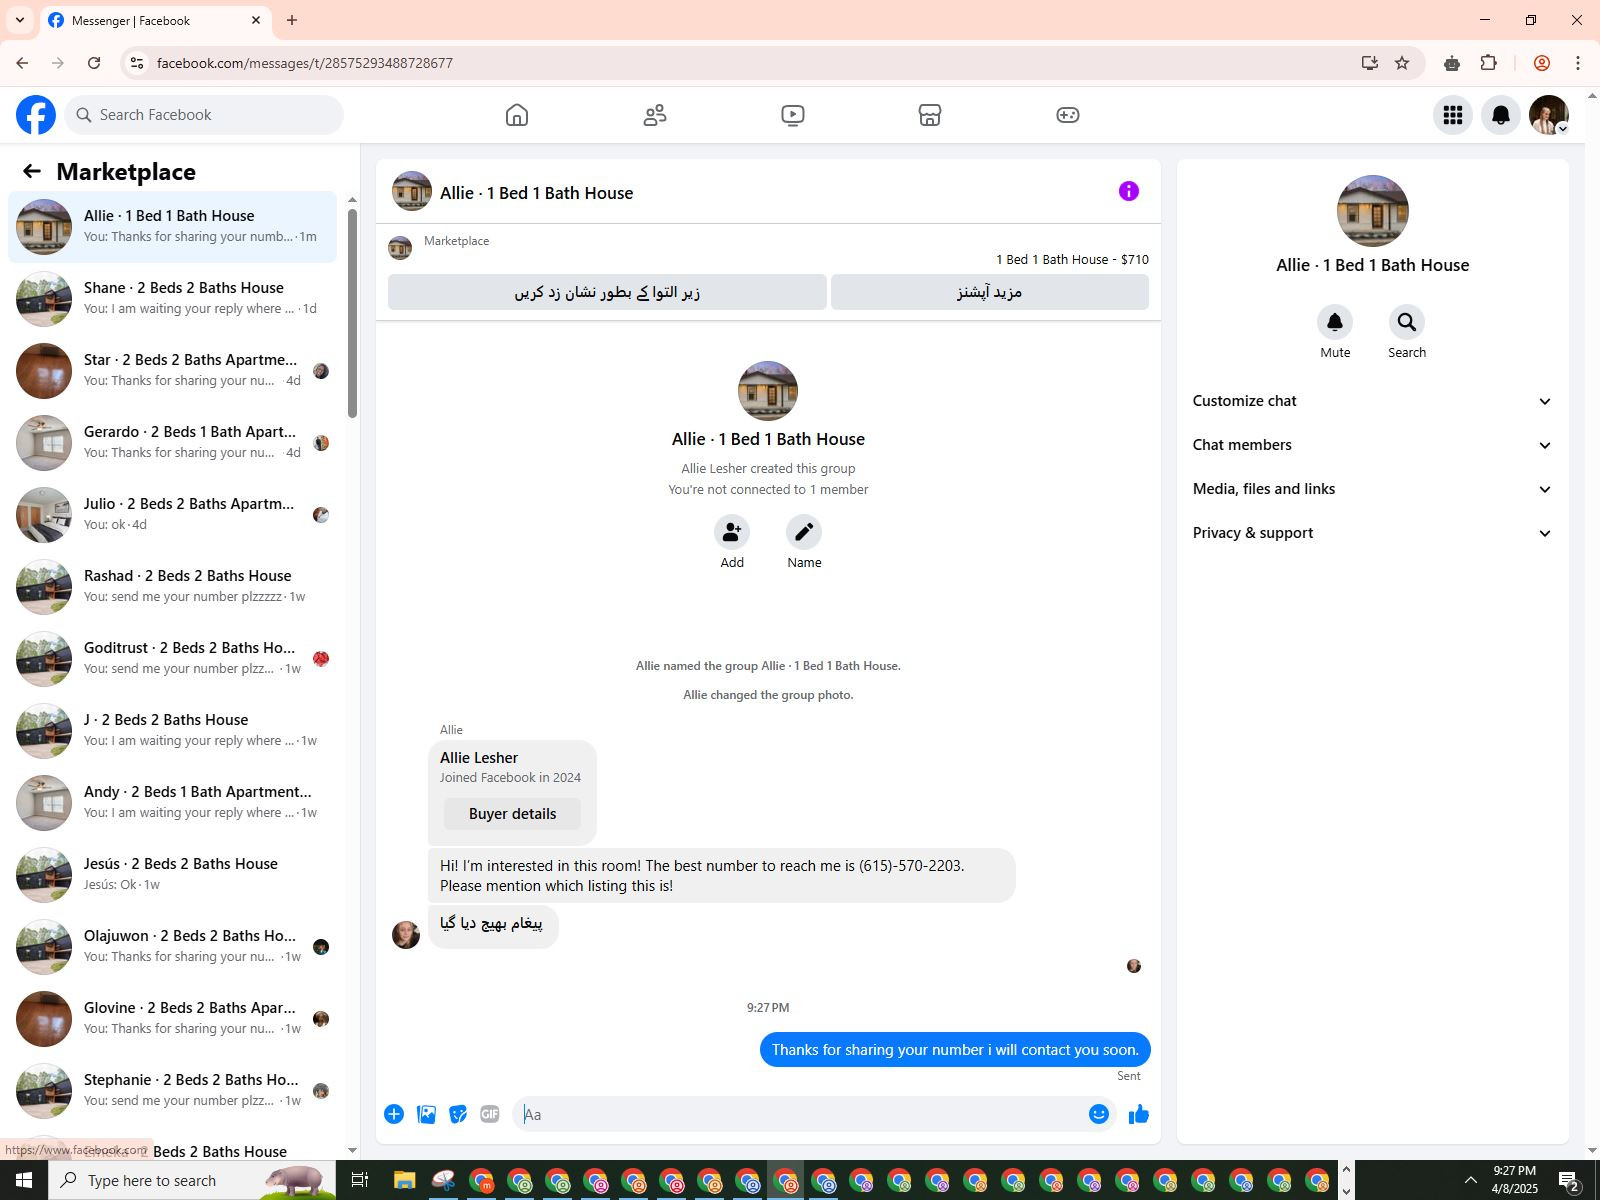Viewport: 1600px width, 1200px height.
Task: Attach a photo using the image icon
Action: (426, 1114)
